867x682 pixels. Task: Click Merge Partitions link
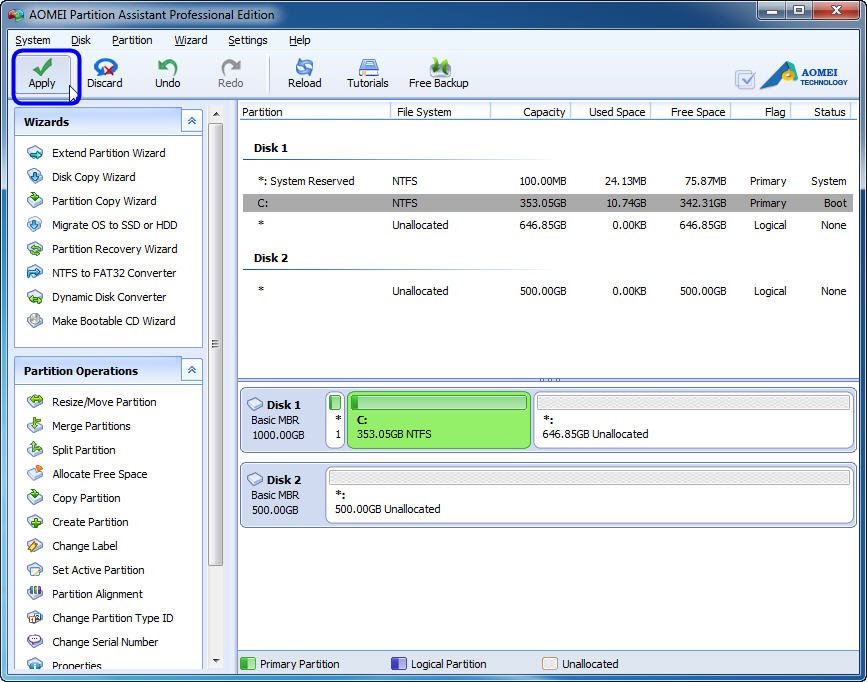[x=91, y=426]
